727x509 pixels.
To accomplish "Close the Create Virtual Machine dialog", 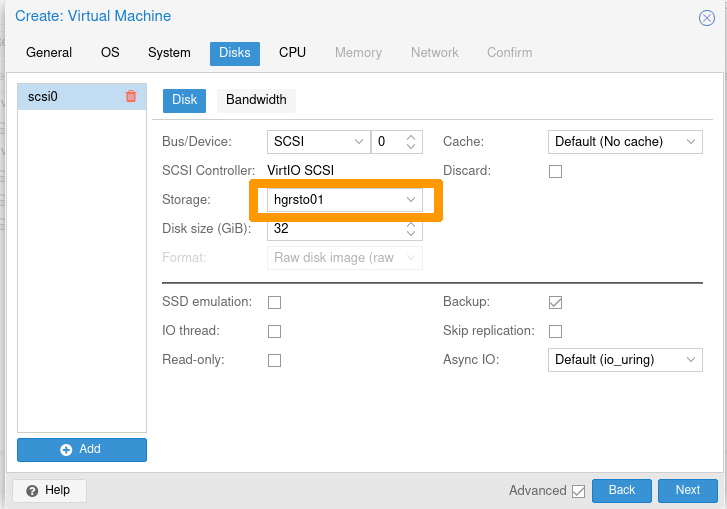I will 707,18.
